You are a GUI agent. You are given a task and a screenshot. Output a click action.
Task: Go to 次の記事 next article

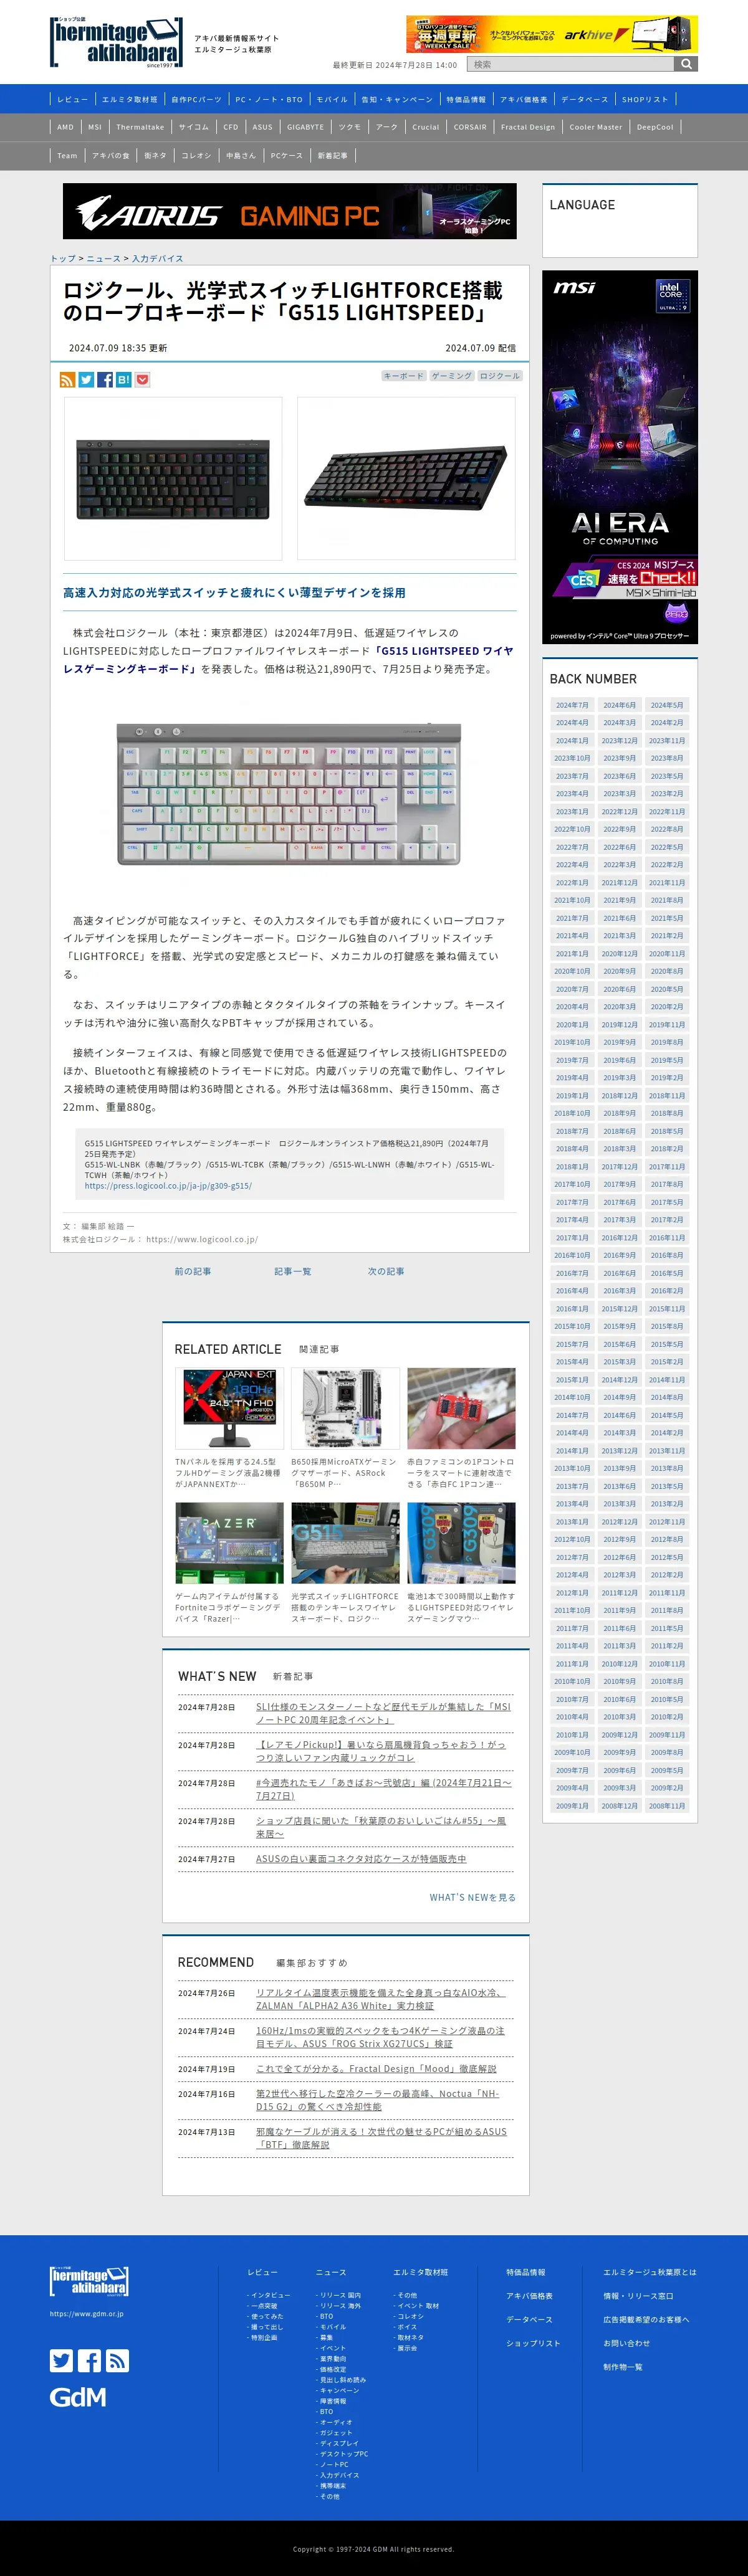click(x=386, y=1271)
